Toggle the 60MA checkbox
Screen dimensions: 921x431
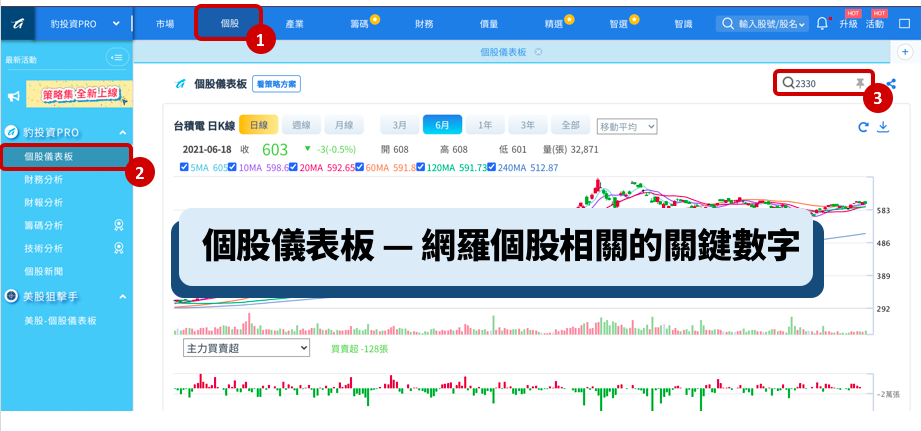359,167
